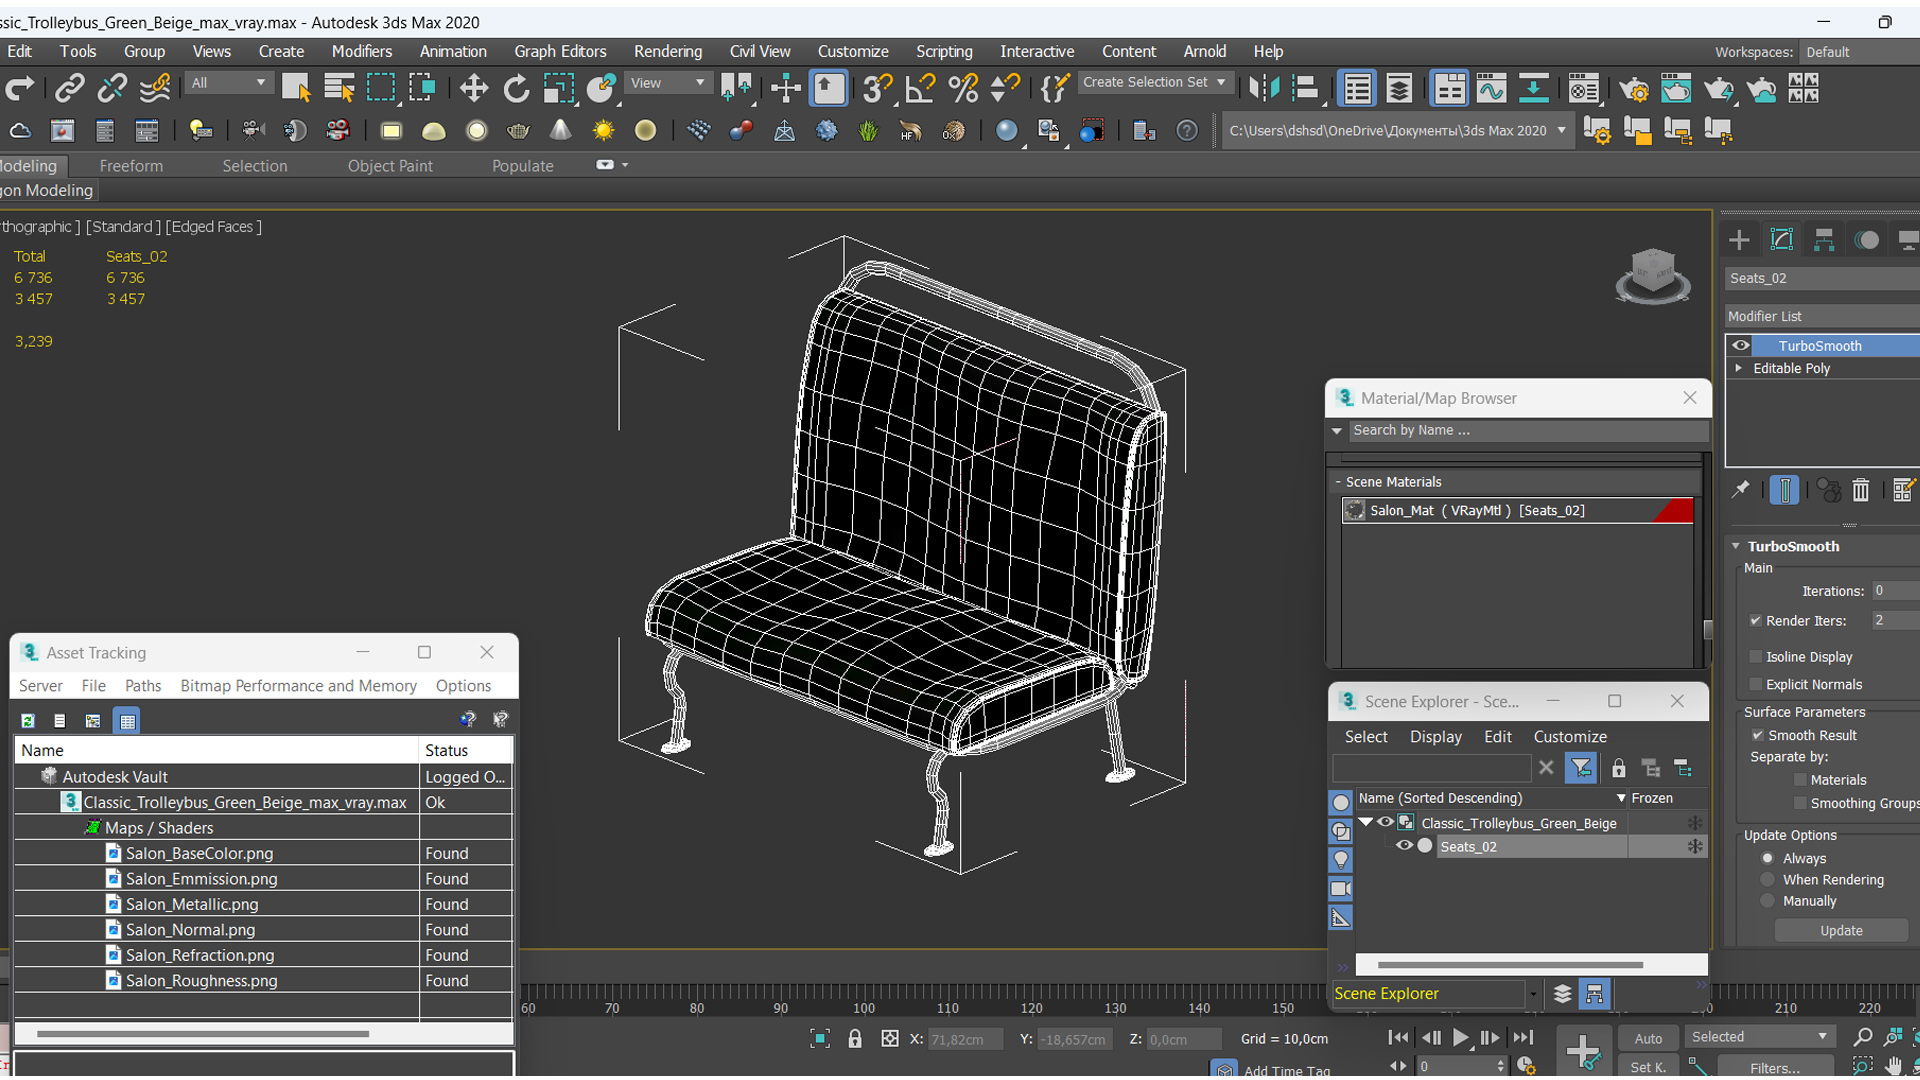Open the Modify command panel tab
Viewport: 1920px width, 1080px height.
[1781, 240]
